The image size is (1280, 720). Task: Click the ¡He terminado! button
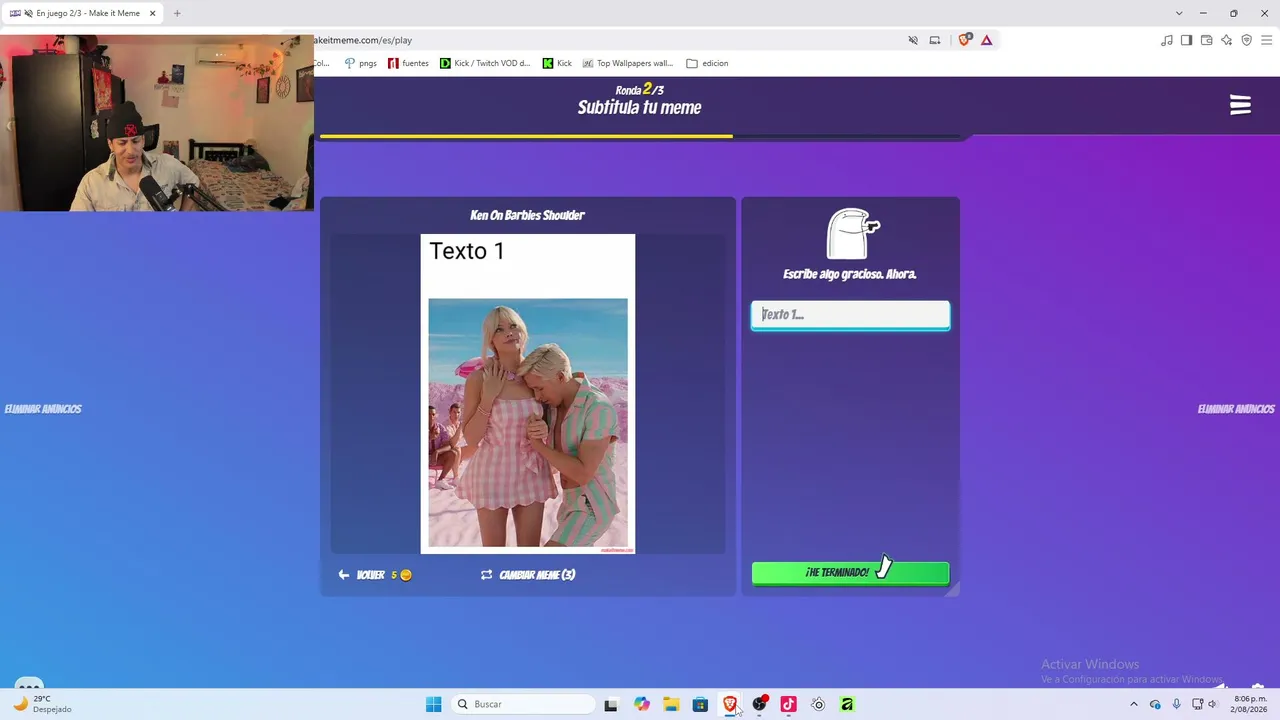850,573
